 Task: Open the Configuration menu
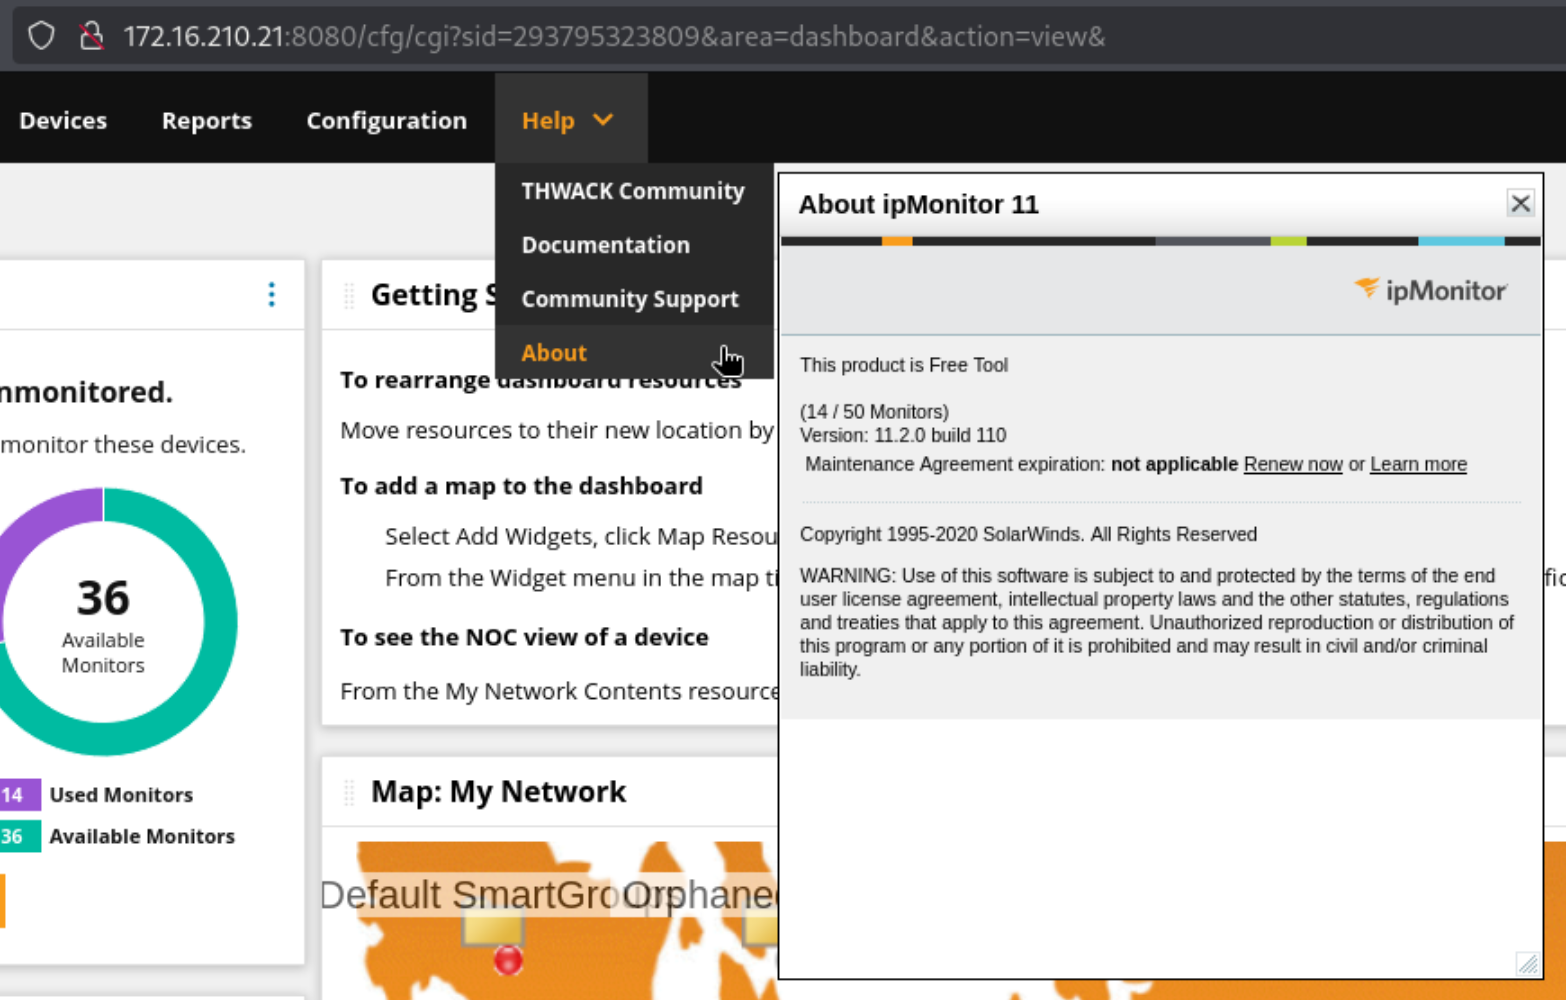click(x=387, y=120)
